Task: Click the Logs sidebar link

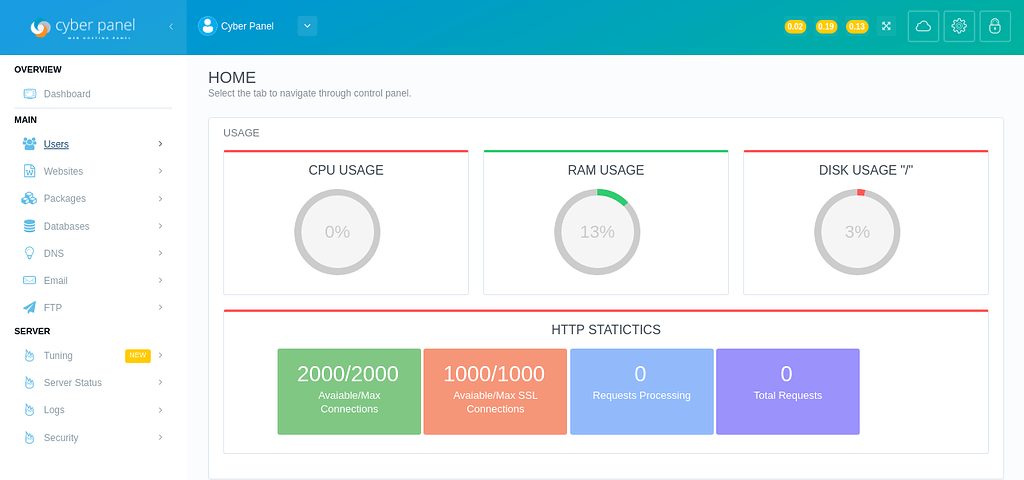Action: coord(54,410)
